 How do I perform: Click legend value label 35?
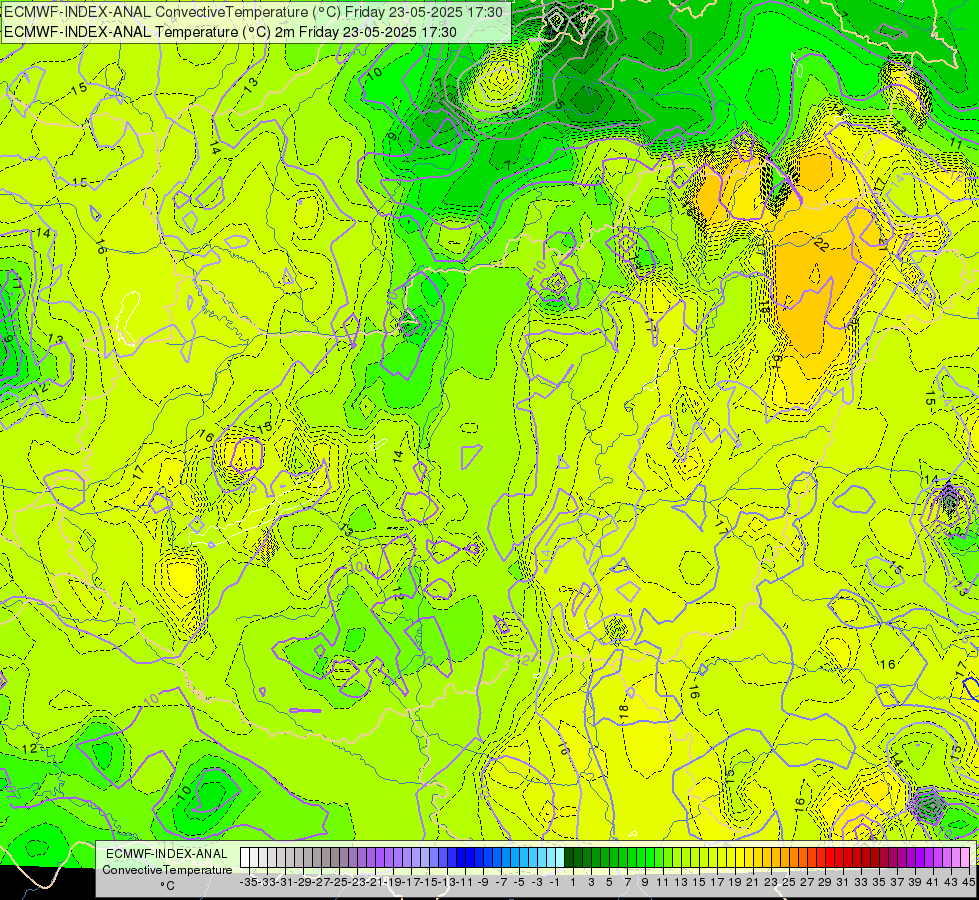pyautogui.click(x=878, y=883)
